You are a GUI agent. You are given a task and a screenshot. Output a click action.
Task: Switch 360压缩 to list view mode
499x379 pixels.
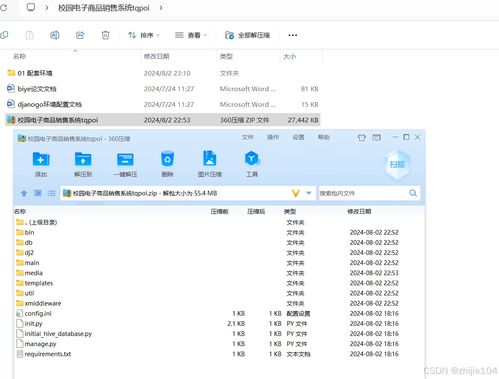point(51,193)
